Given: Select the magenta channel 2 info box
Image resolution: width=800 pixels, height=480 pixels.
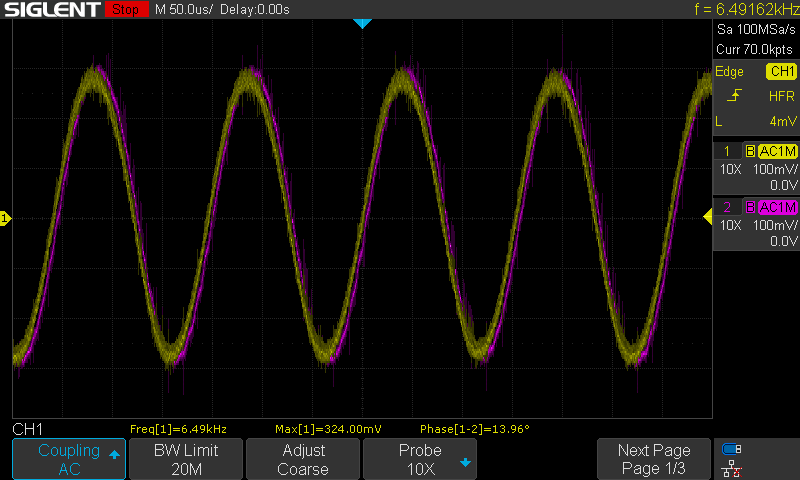Looking at the screenshot, I should coord(756,224).
